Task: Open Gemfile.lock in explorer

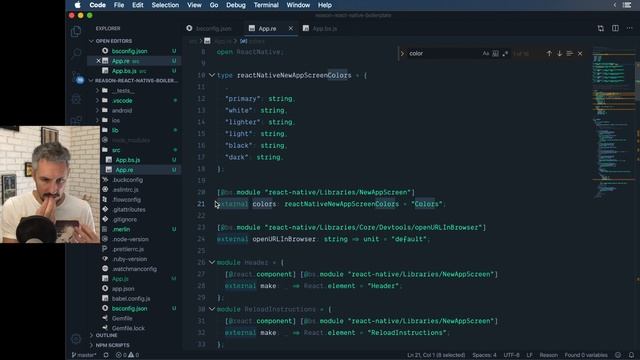Action: pyautogui.click(x=128, y=328)
